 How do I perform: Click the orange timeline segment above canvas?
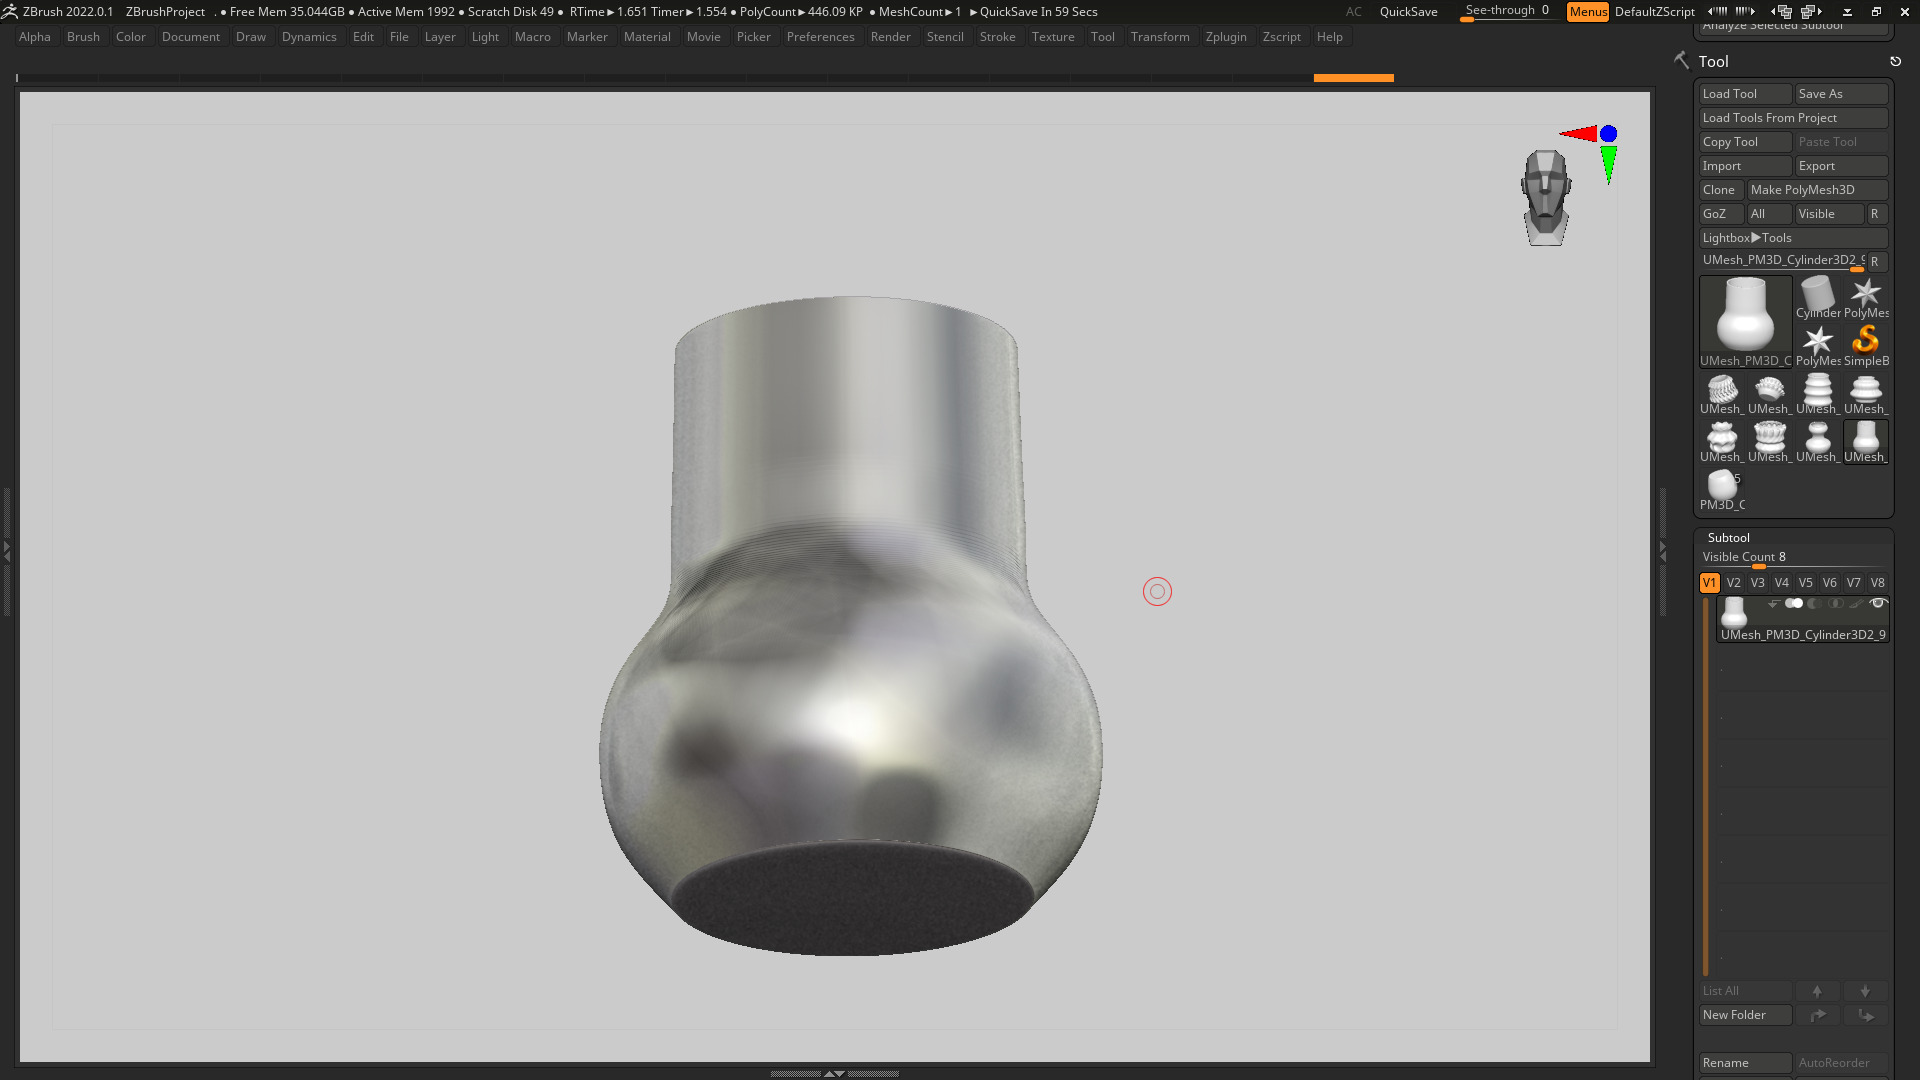coord(1353,77)
